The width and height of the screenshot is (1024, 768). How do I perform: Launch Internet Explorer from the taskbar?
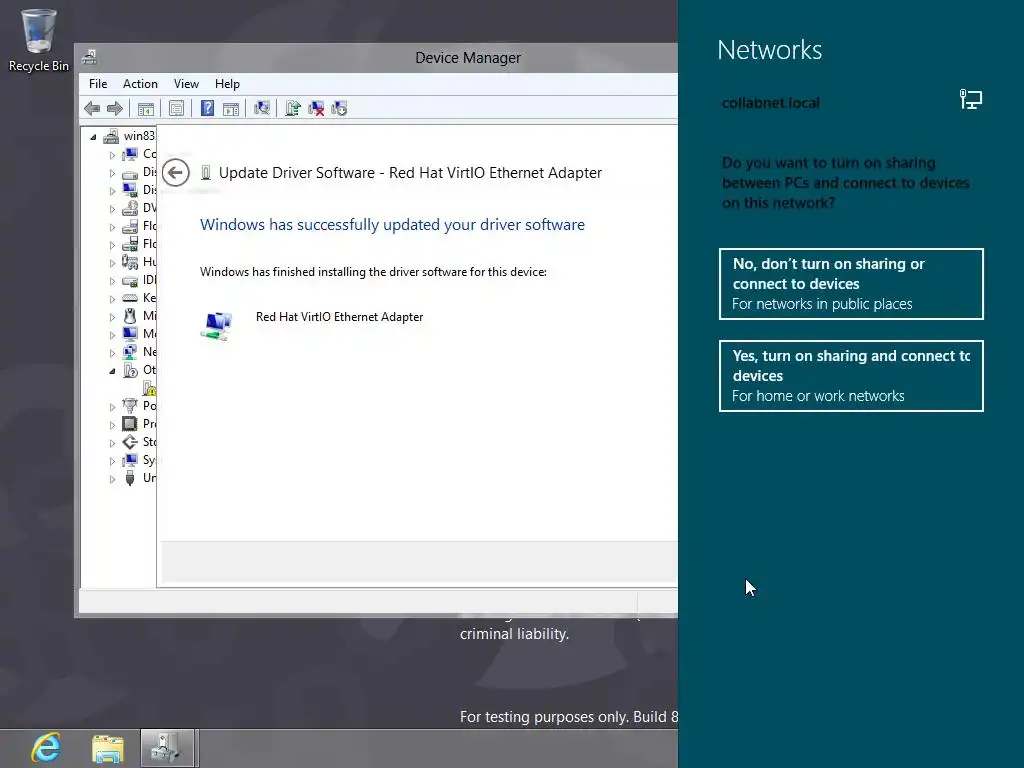[x=45, y=748]
